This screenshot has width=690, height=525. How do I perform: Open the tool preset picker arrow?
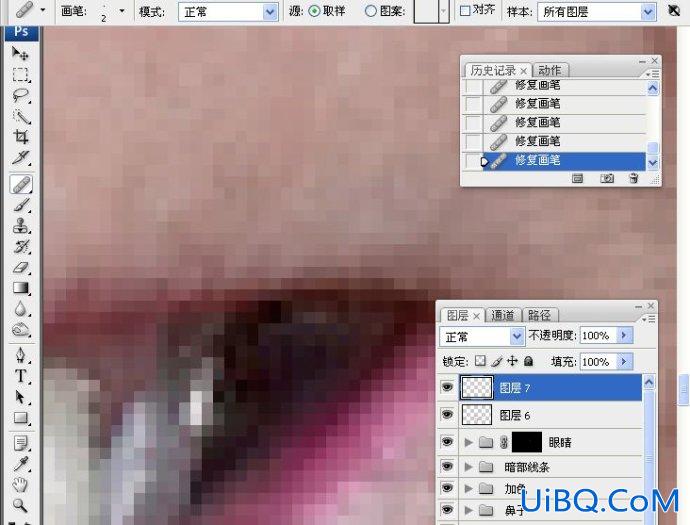[x=43, y=10]
